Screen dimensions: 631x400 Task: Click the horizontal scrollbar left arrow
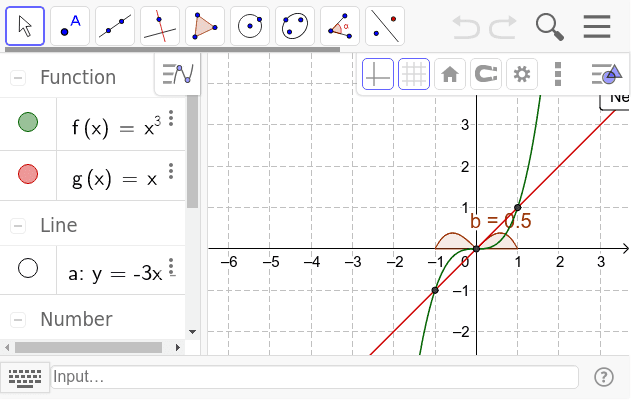tap(7, 347)
